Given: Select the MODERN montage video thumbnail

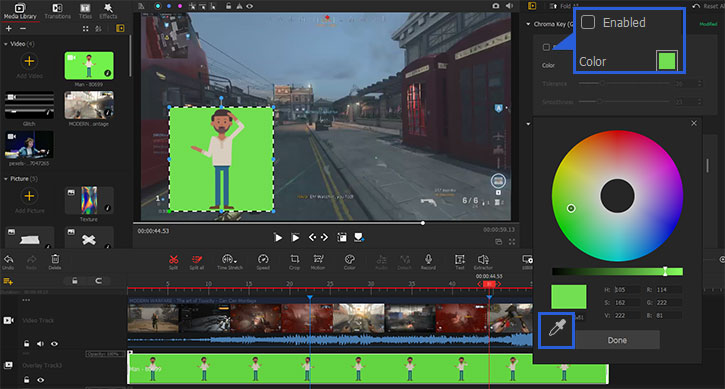Looking at the screenshot, I should (89, 105).
